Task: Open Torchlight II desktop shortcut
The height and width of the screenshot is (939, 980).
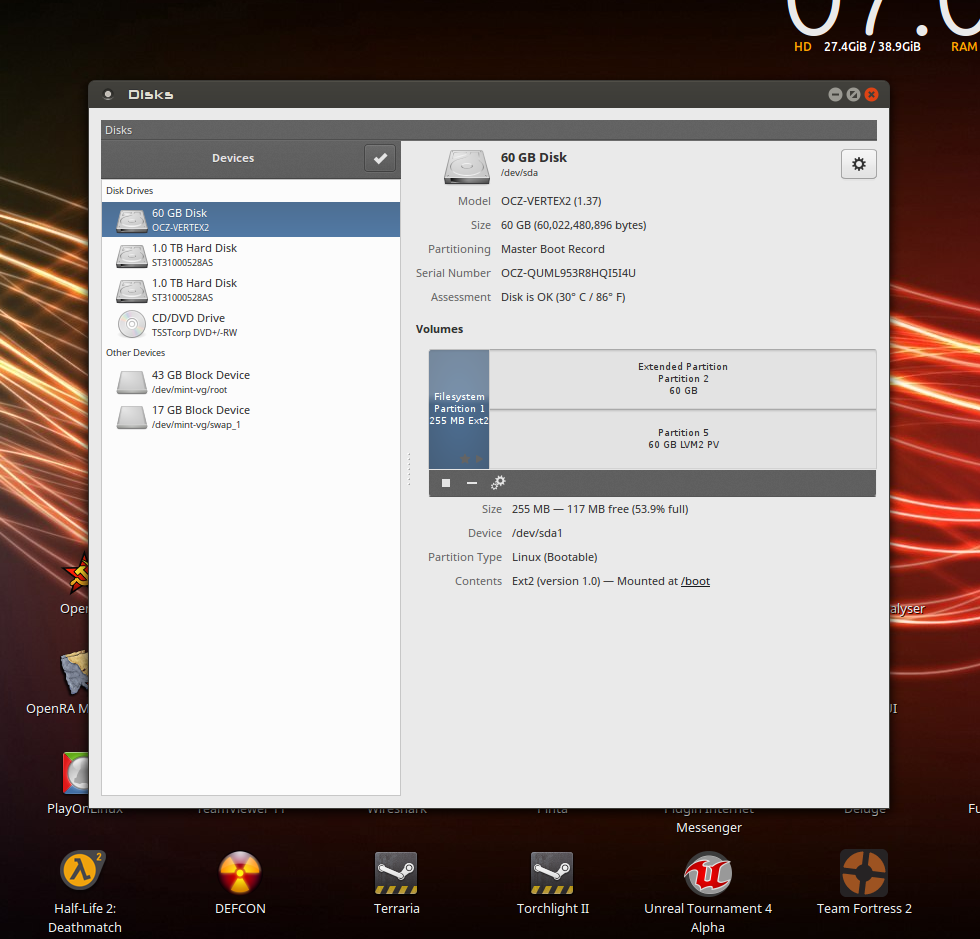Action: [x=552, y=873]
